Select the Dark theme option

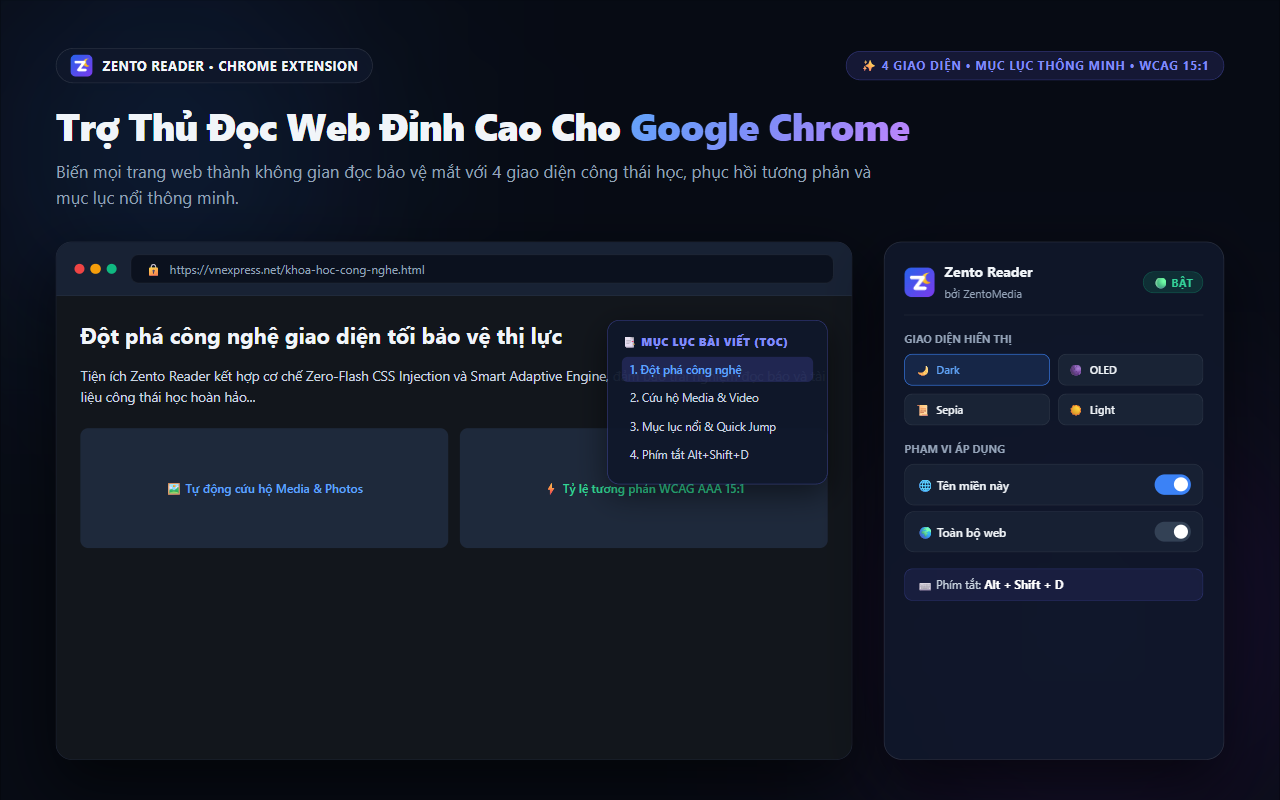pos(977,370)
